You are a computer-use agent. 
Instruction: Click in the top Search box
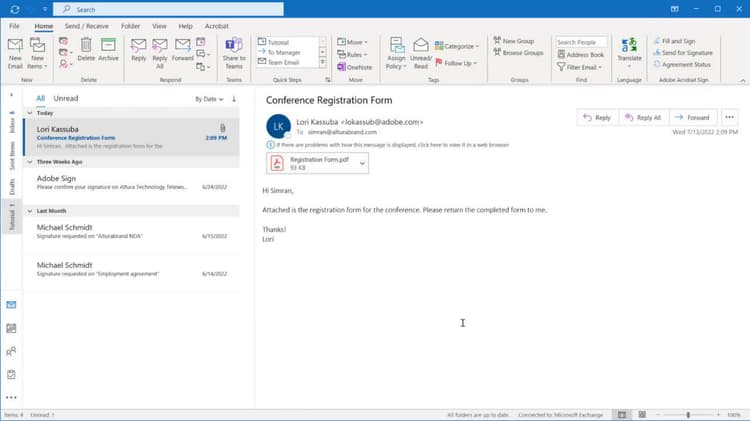pyautogui.click(x=168, y=9)
